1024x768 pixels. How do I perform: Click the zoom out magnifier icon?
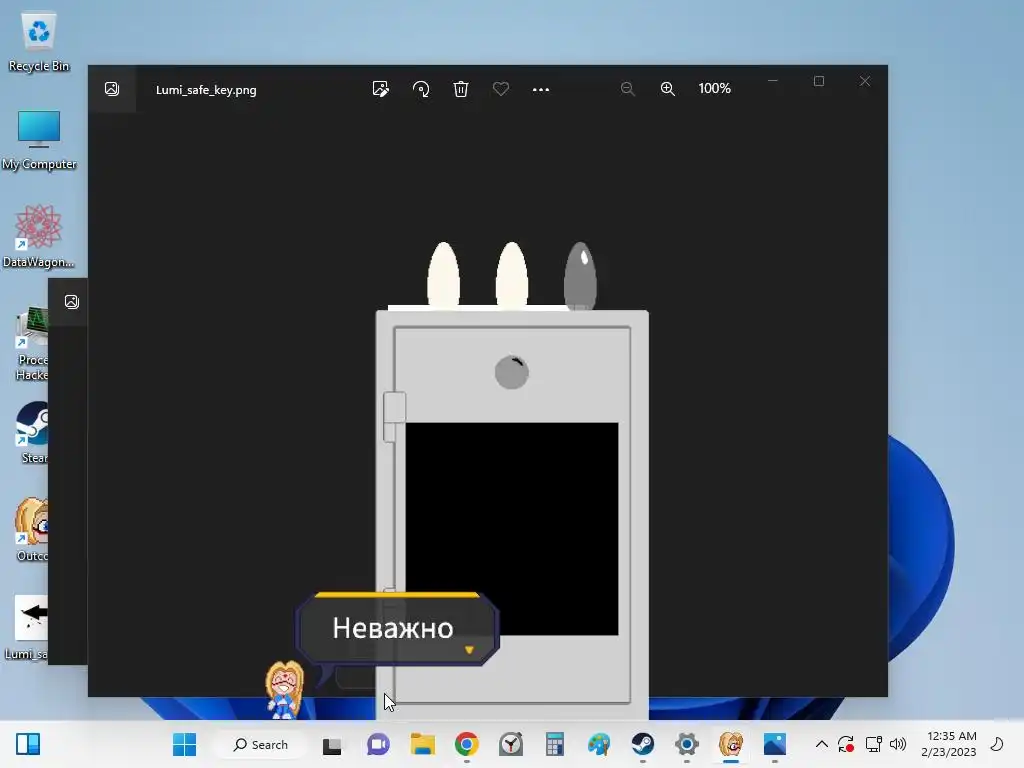[x=628, y=89]
